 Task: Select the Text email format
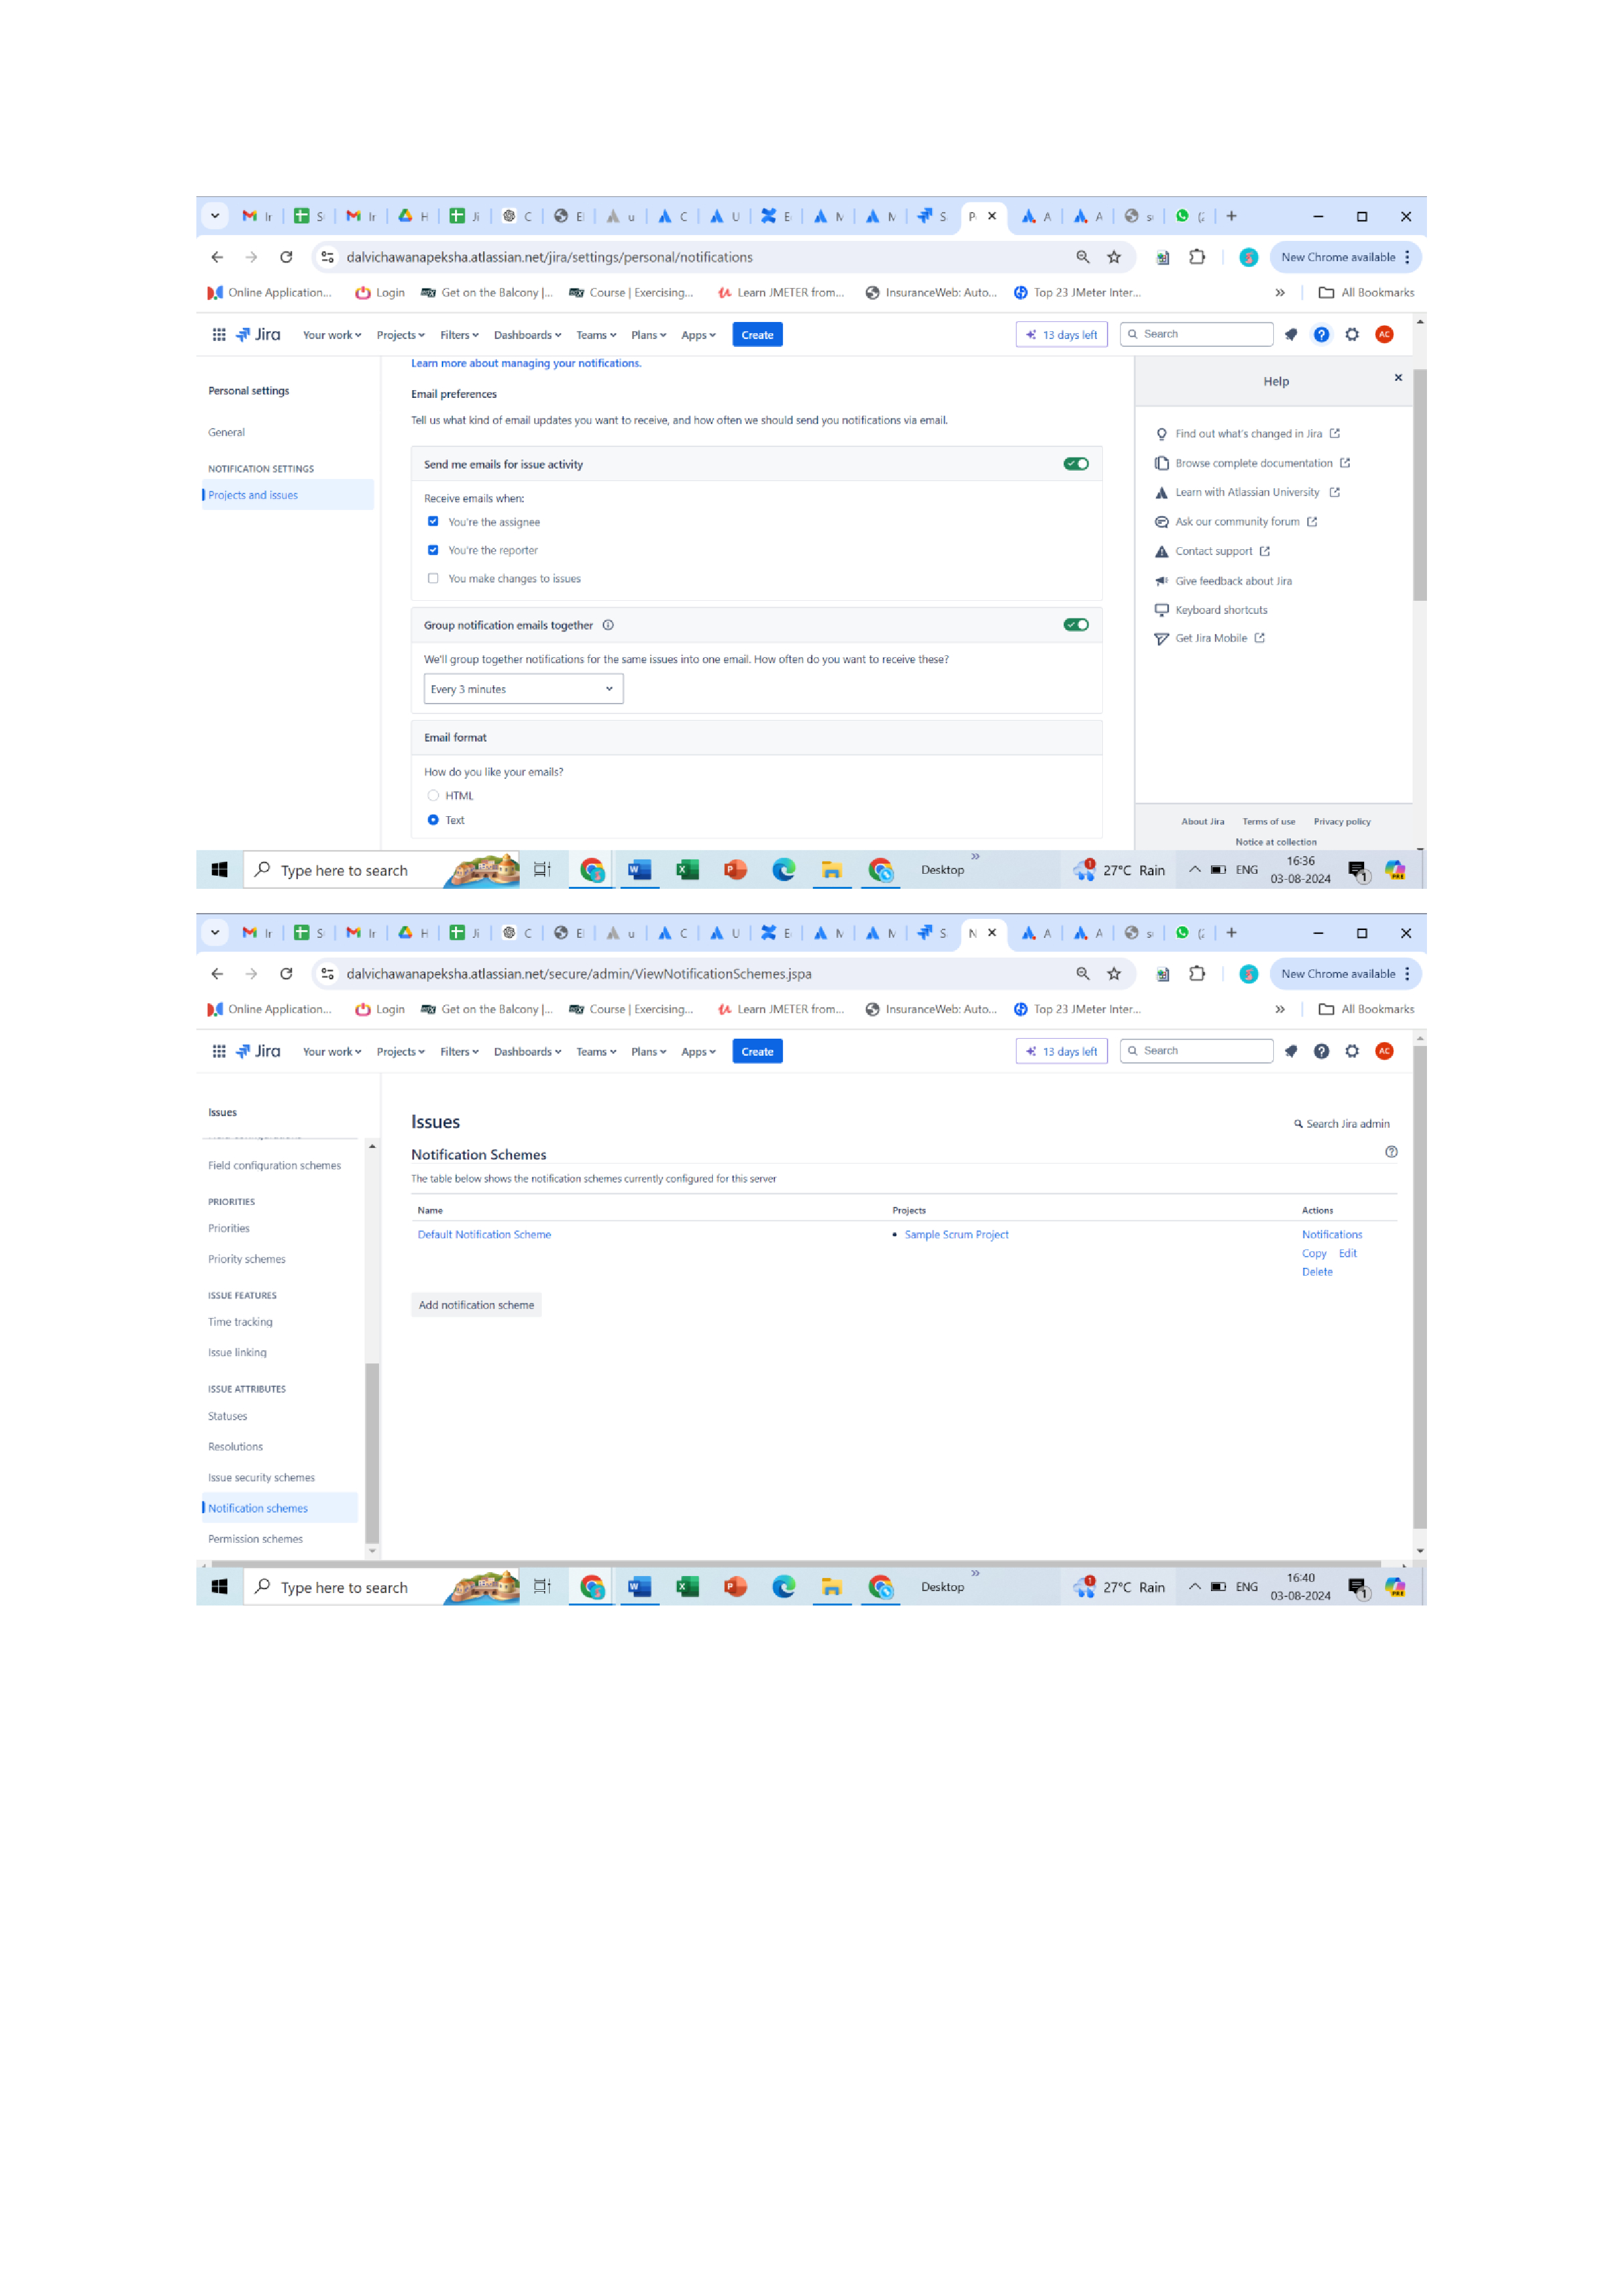(x=433, y=820)
